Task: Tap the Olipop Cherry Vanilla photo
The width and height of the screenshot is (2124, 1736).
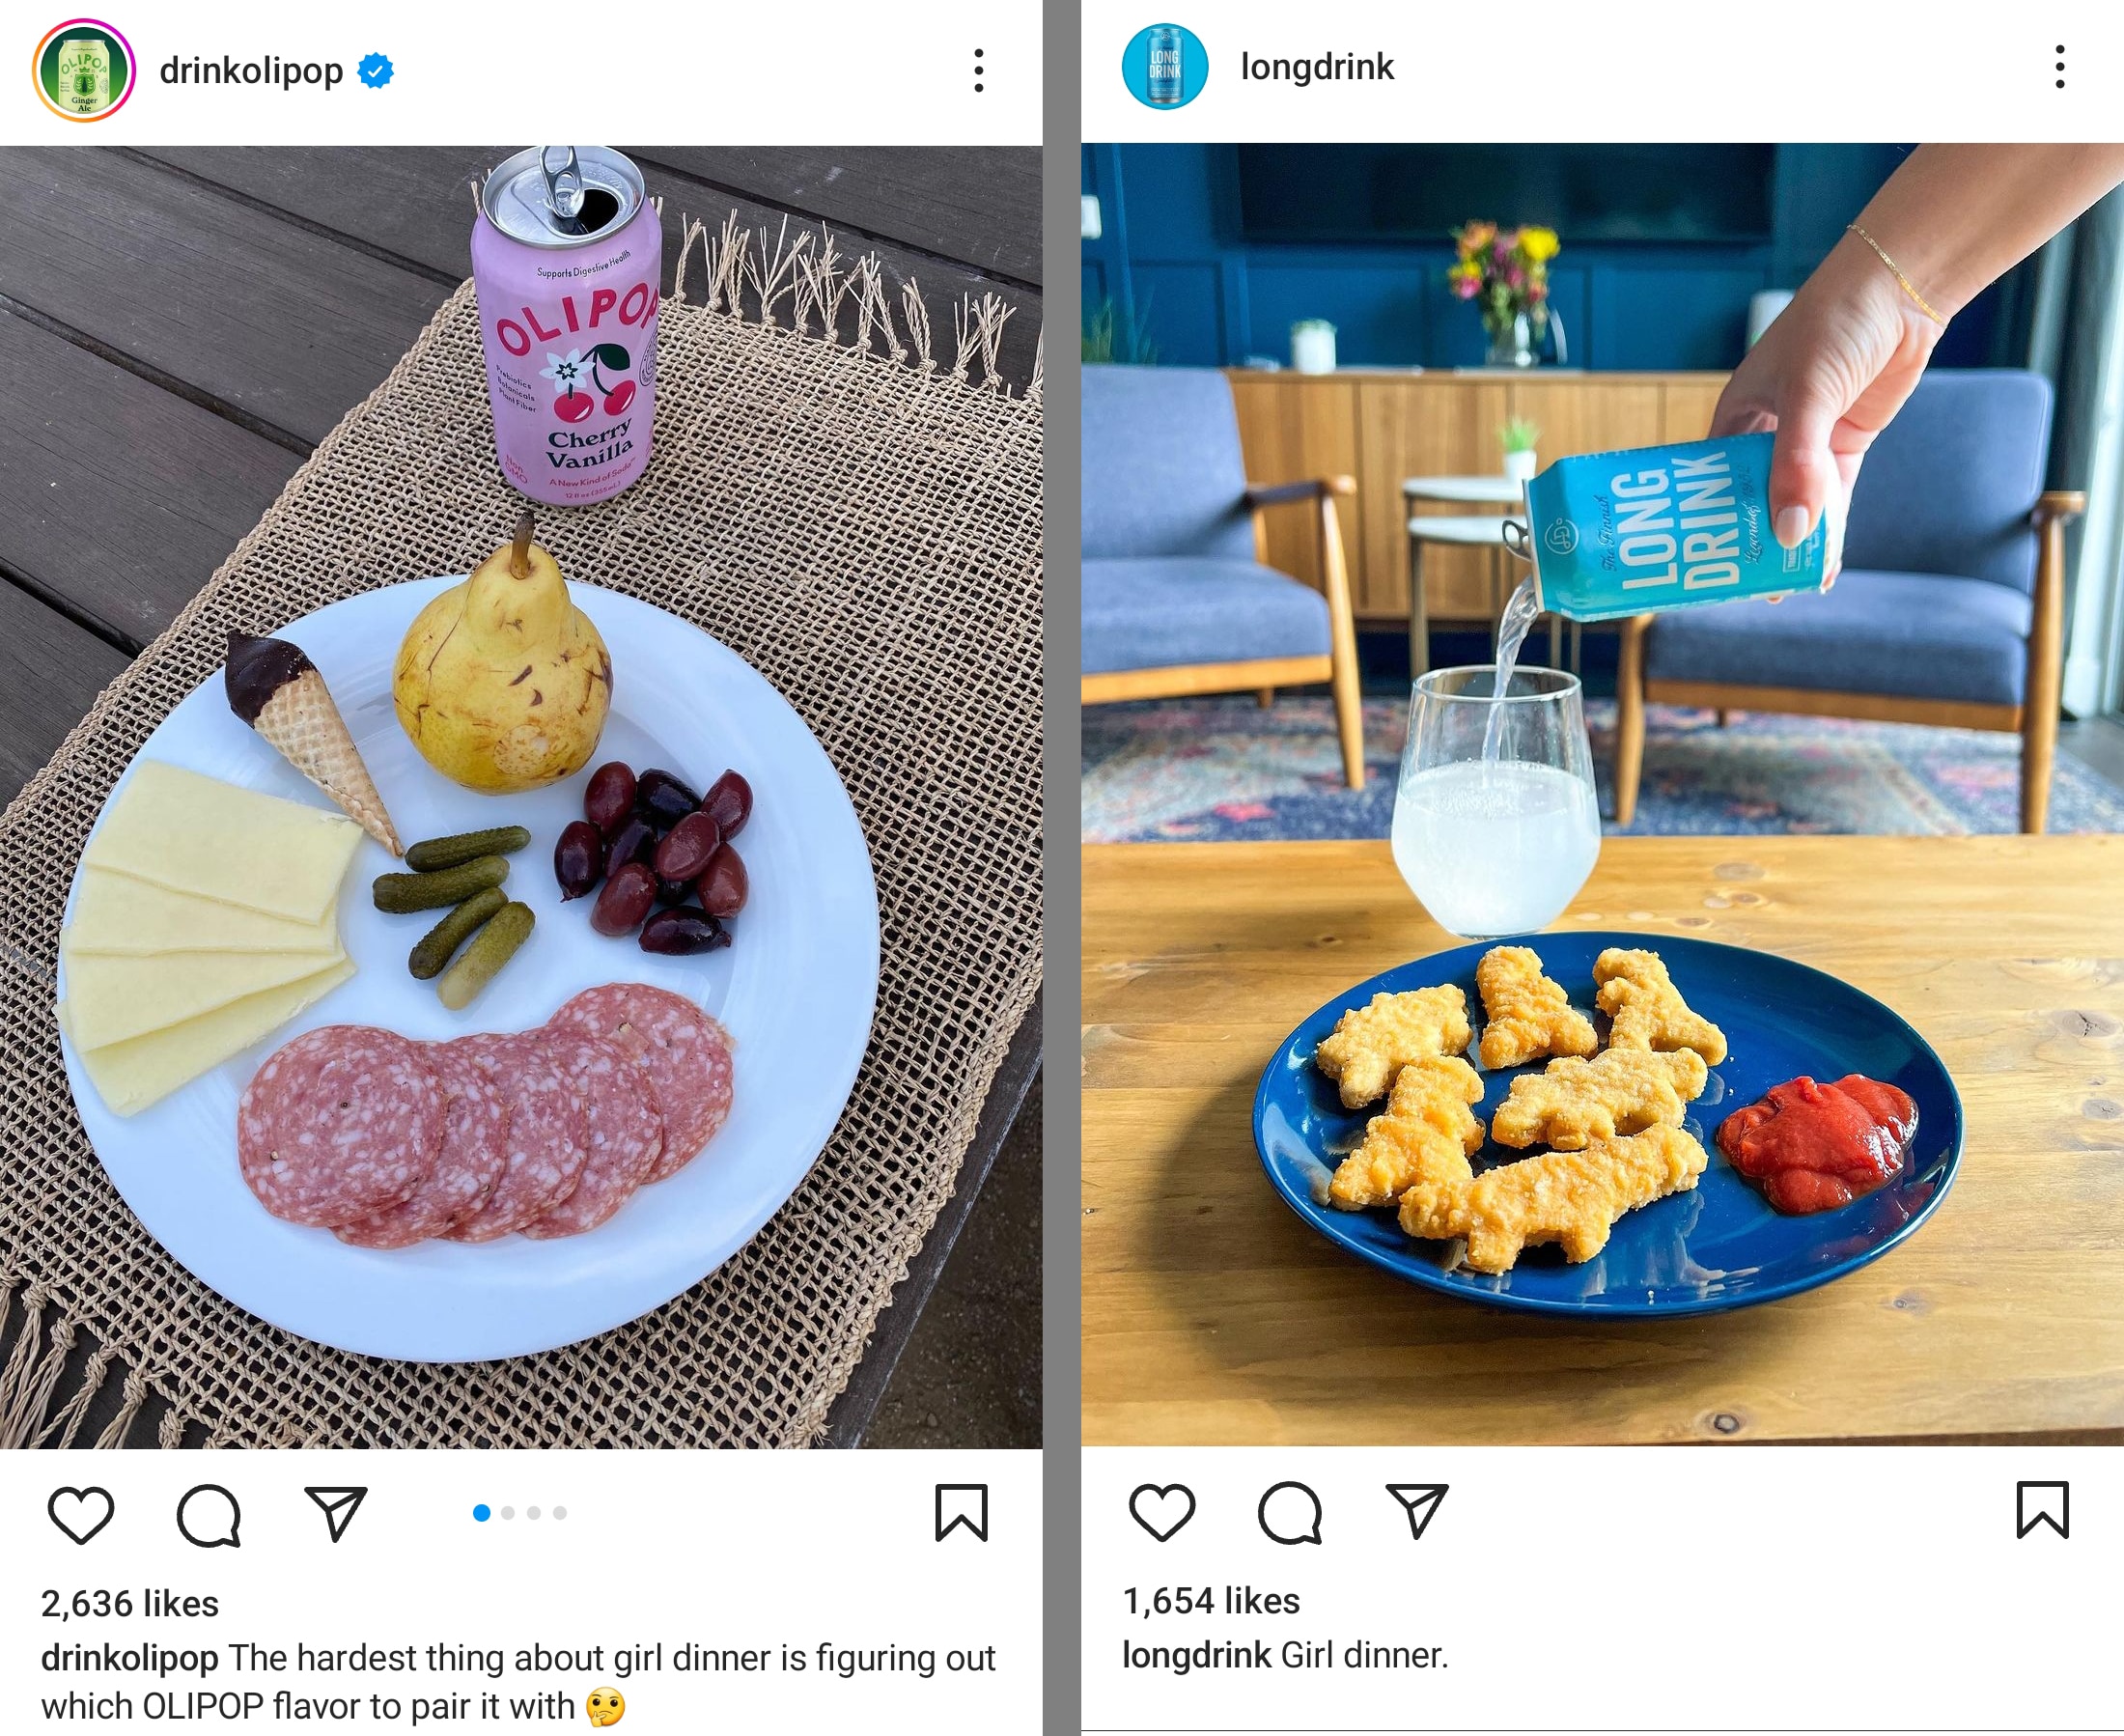Action: (521, 797)
